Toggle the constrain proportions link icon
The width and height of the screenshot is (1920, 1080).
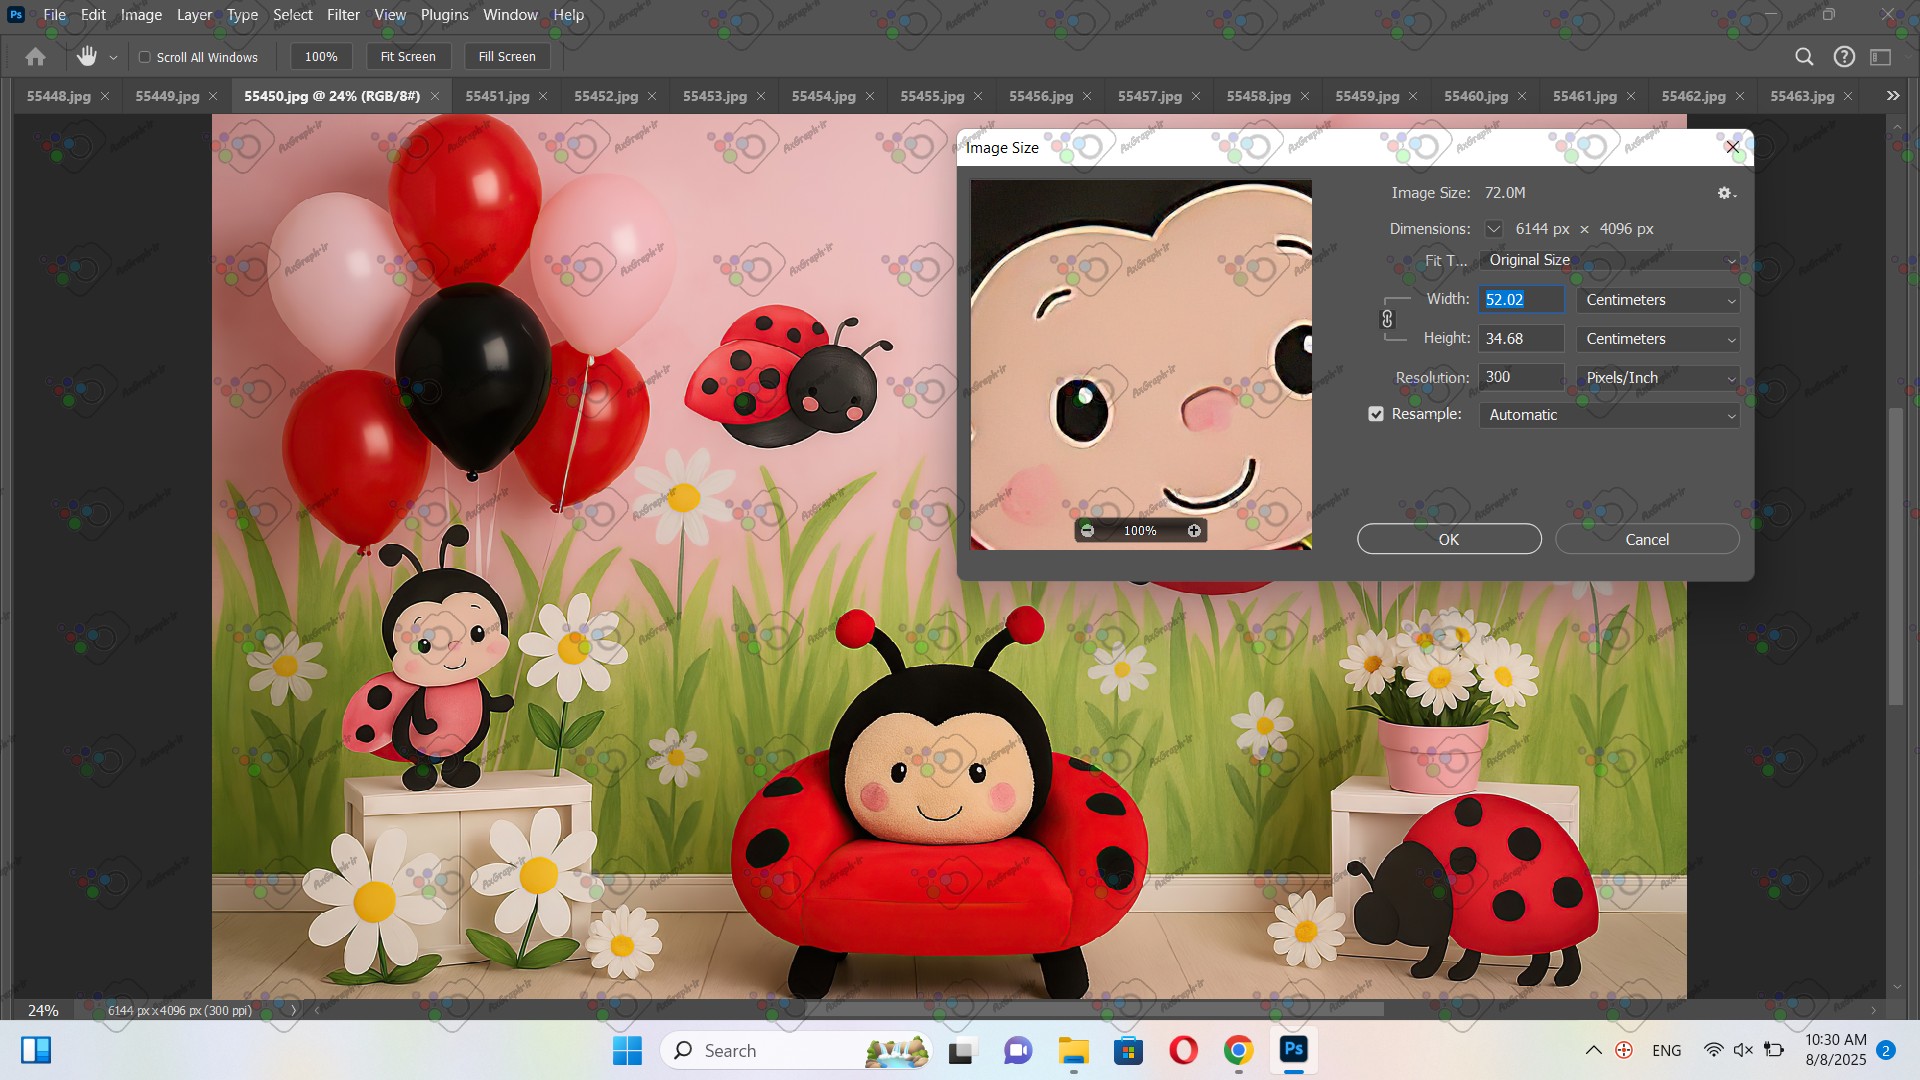pyautogui.click(x=1387, y=319)
